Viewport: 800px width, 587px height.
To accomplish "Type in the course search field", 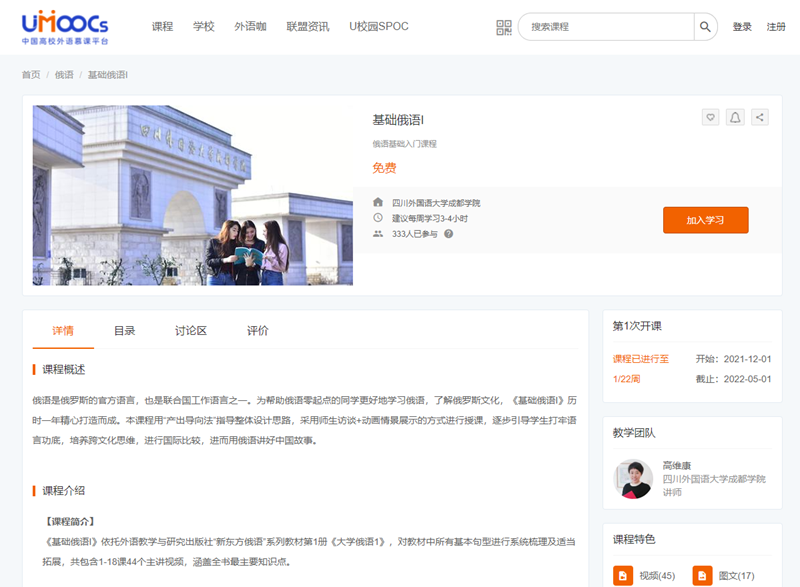I will 607,27.
